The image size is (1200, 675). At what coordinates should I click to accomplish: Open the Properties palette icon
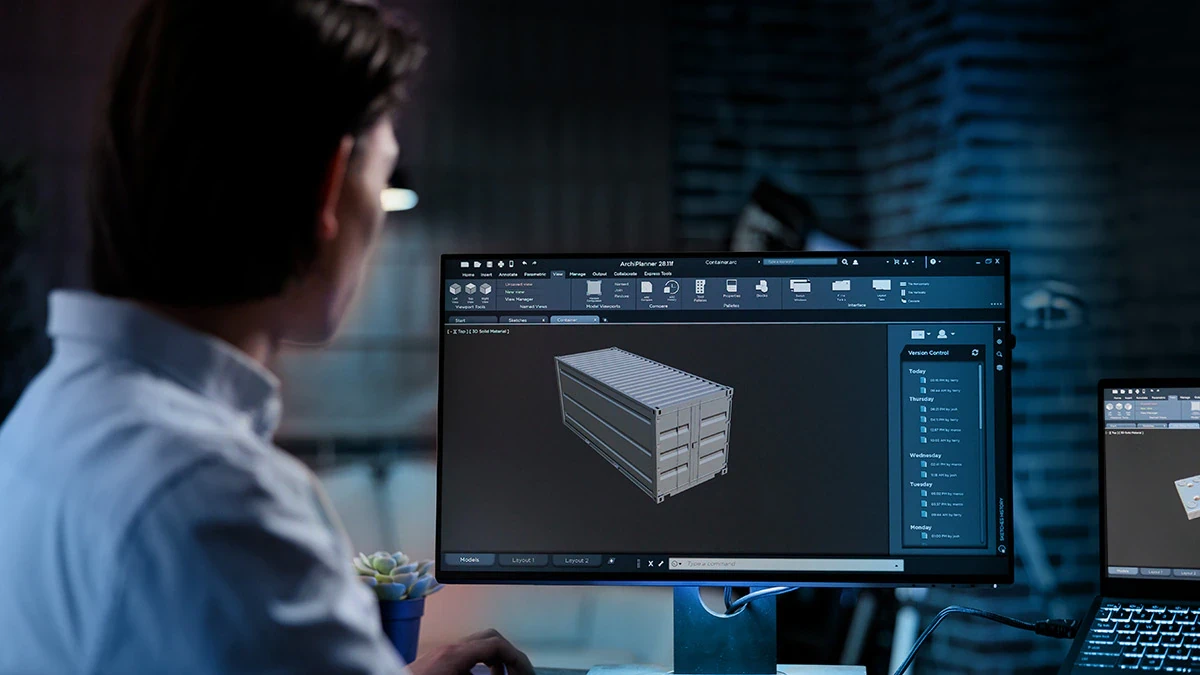[731, 287]
